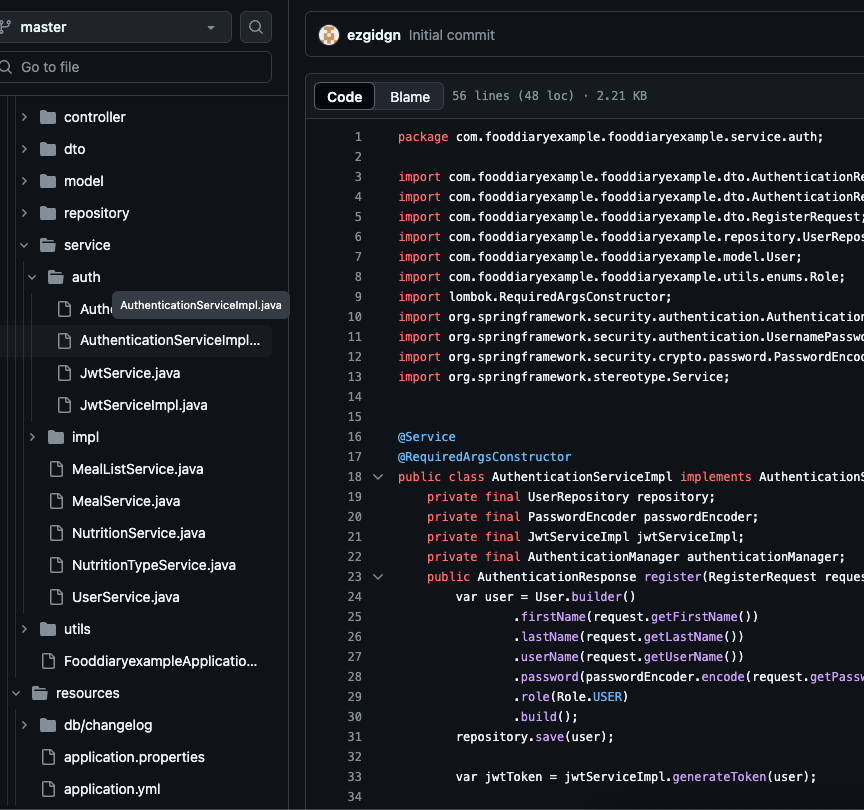Expand the controller folder chevron
The width and height of the screenshot is (864, 810).
[x=24, y=117]
